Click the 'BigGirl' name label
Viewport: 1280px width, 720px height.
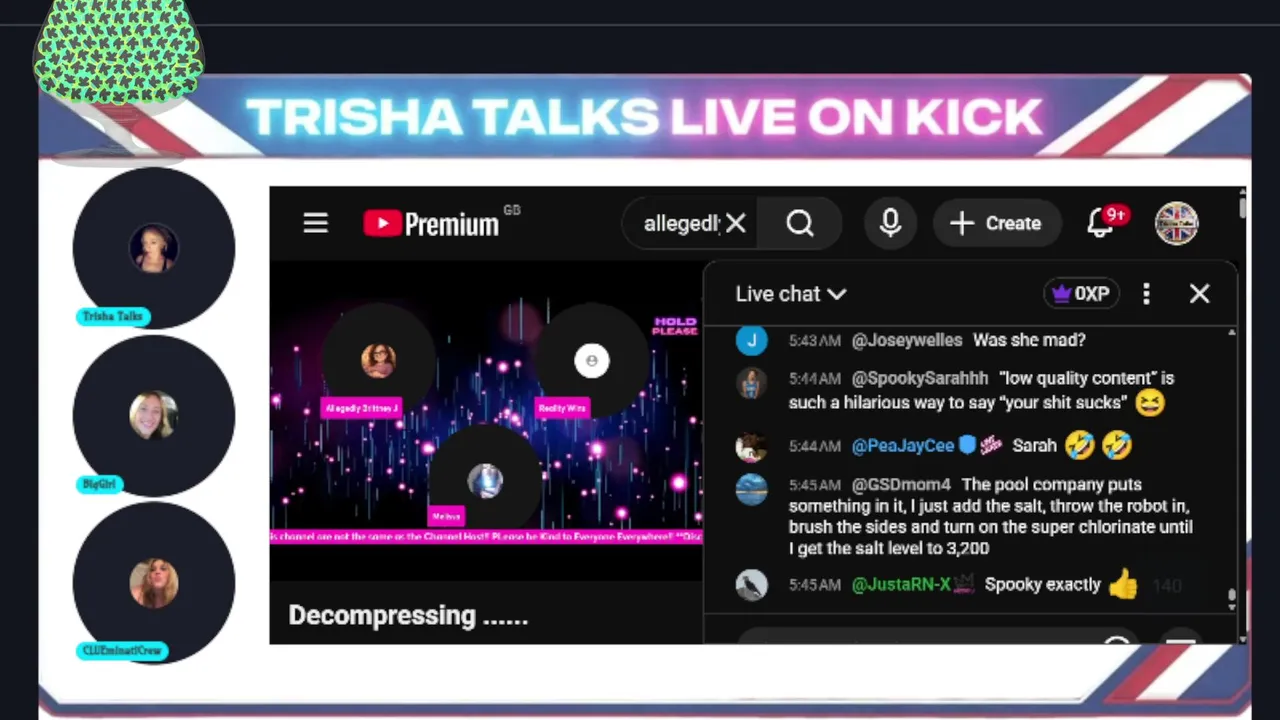pos(99,484)
